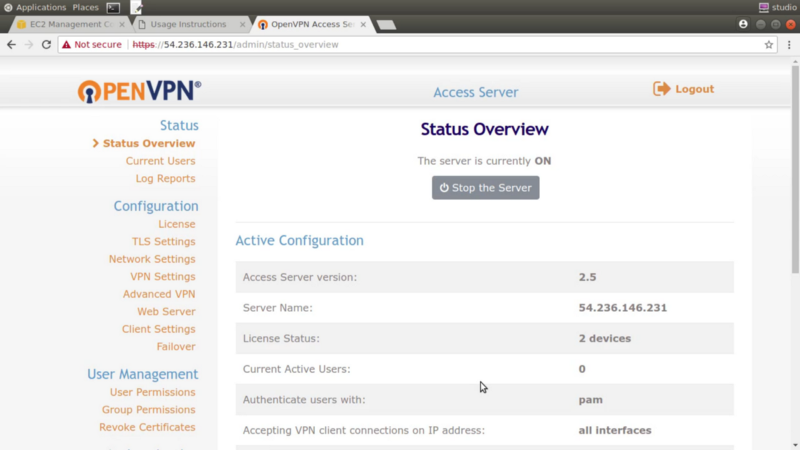Select the OpenVPN Access Server tab
This screenshot has height=450, width=800.
[x=312, y=24]
